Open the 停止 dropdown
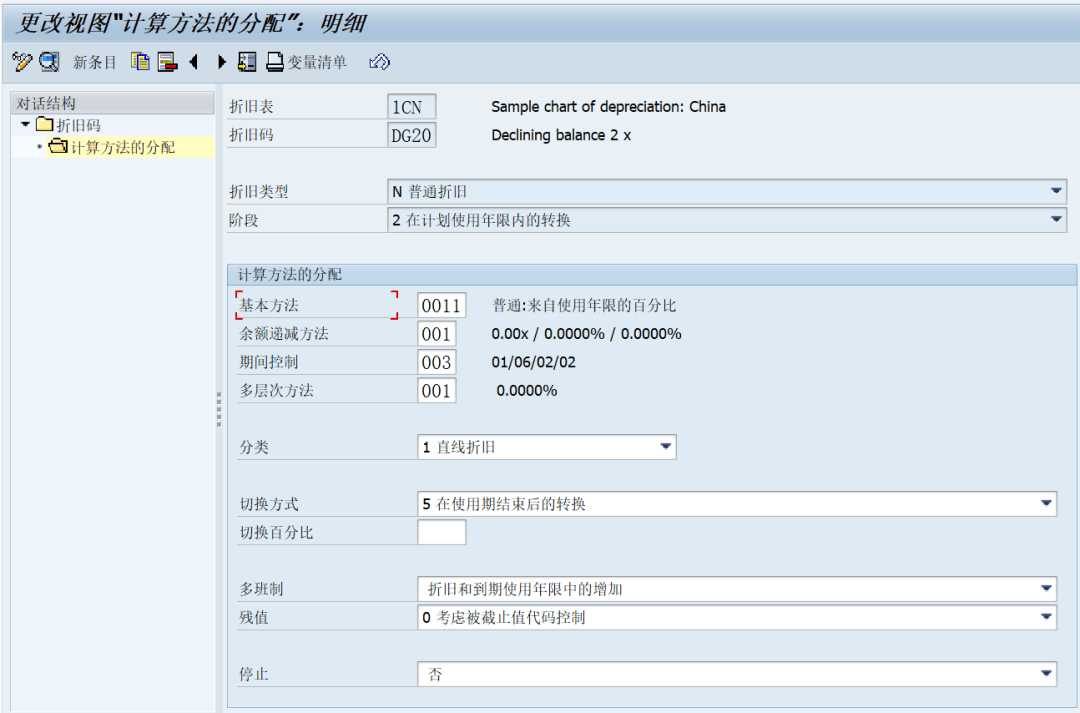 1047,674
